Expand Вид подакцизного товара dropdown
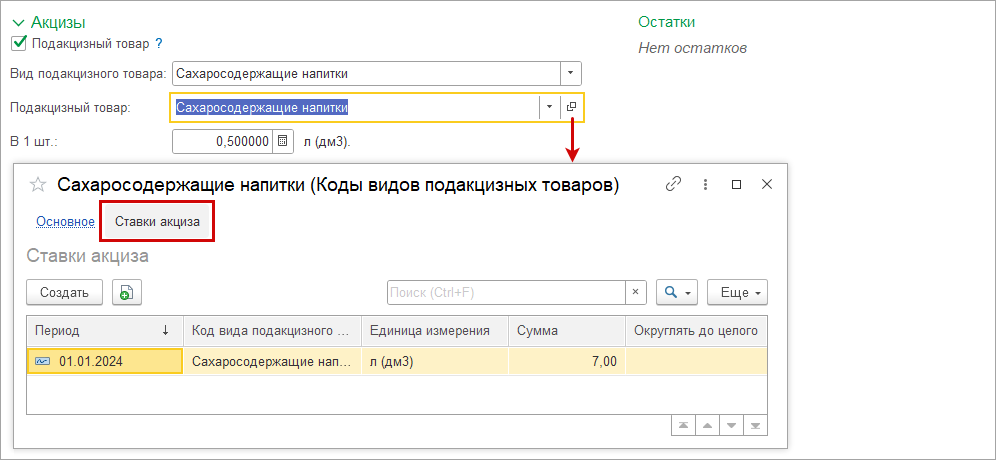Viewport: 996px width, 460px height. tap(570, 73)
